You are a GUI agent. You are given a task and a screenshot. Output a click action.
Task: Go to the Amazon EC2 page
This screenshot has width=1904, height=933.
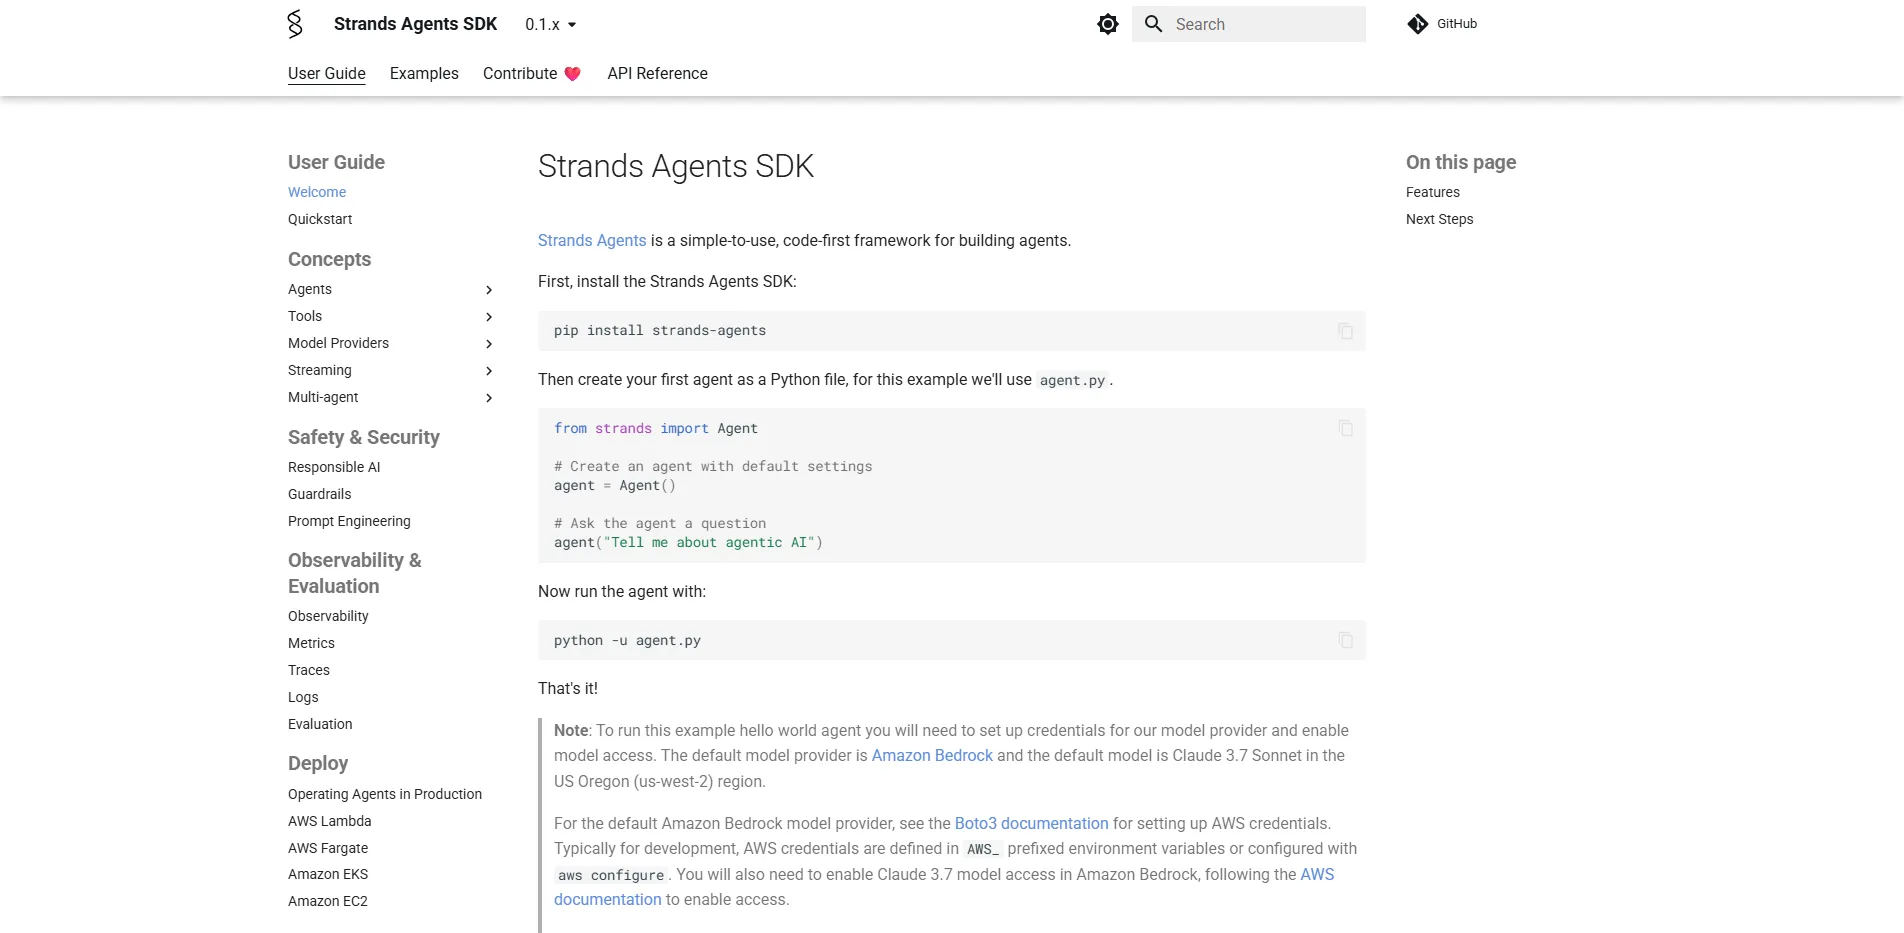click(x=328, y=901)
